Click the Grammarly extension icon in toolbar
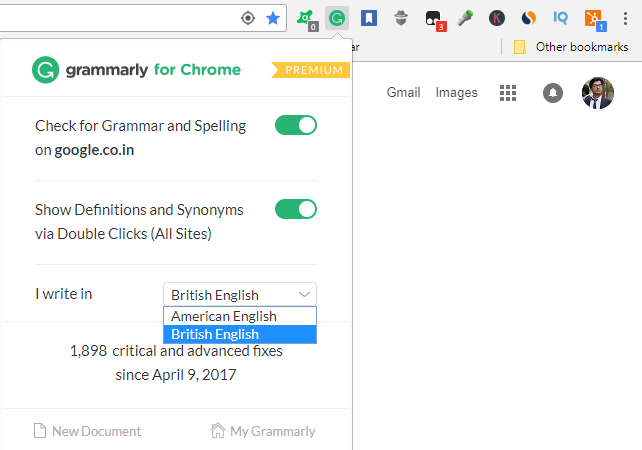 point(337,18)
